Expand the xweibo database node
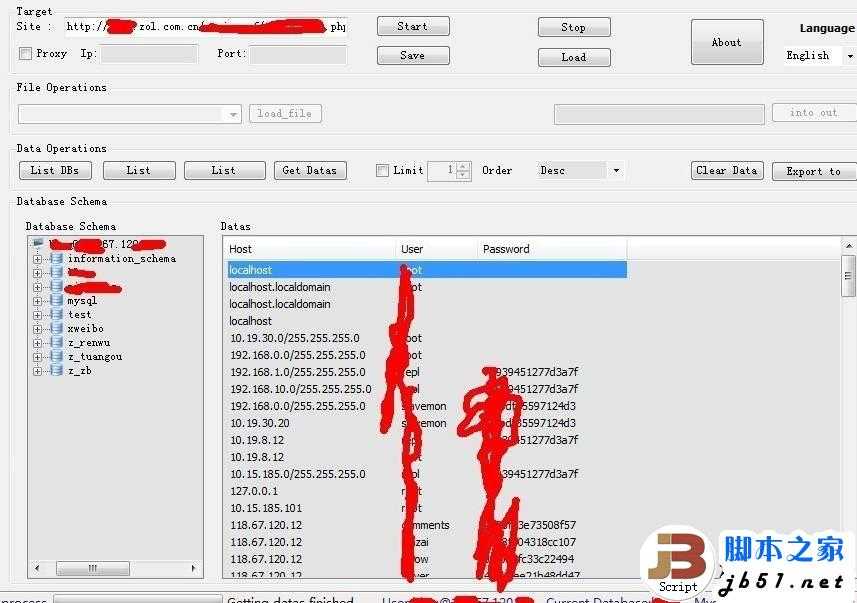 click(x=37, y=329)
